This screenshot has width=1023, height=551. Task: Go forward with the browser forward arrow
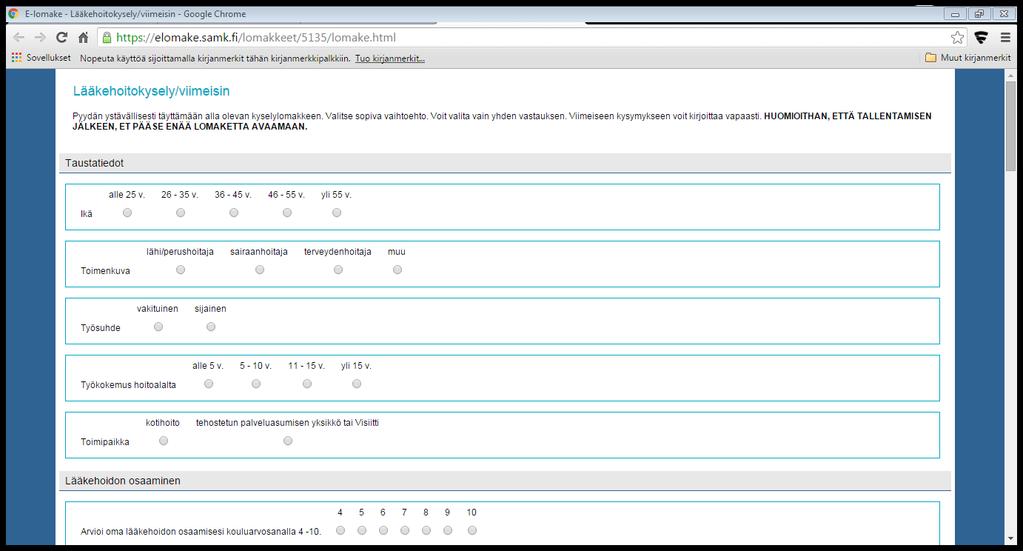[x=40, y=37]
